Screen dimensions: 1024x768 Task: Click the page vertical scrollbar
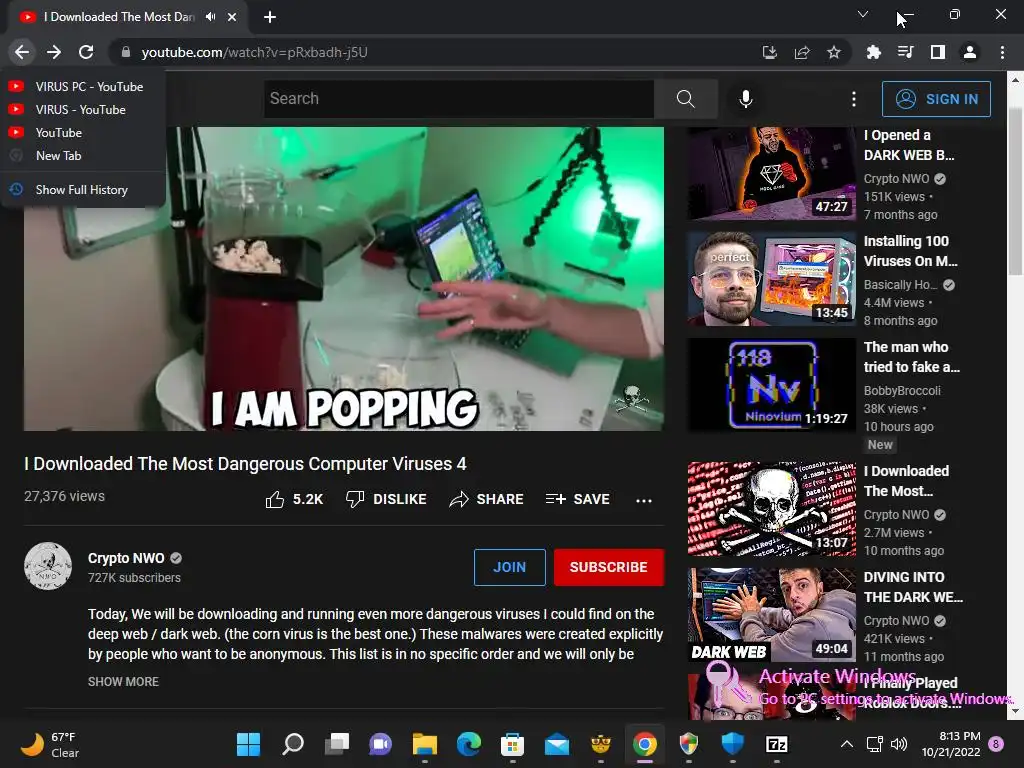click(x=1016, y=191)
